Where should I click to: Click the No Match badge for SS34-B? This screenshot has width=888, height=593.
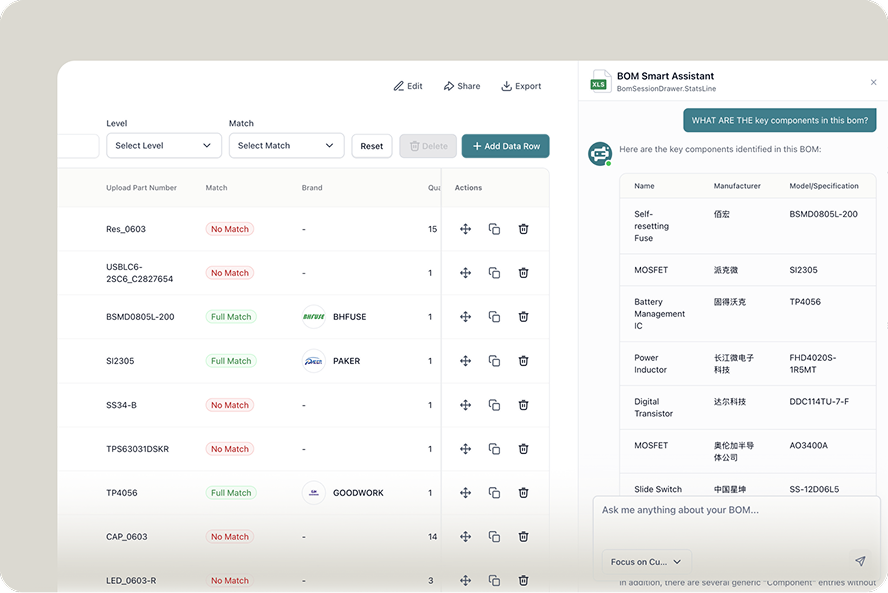[x=229, y=405]
